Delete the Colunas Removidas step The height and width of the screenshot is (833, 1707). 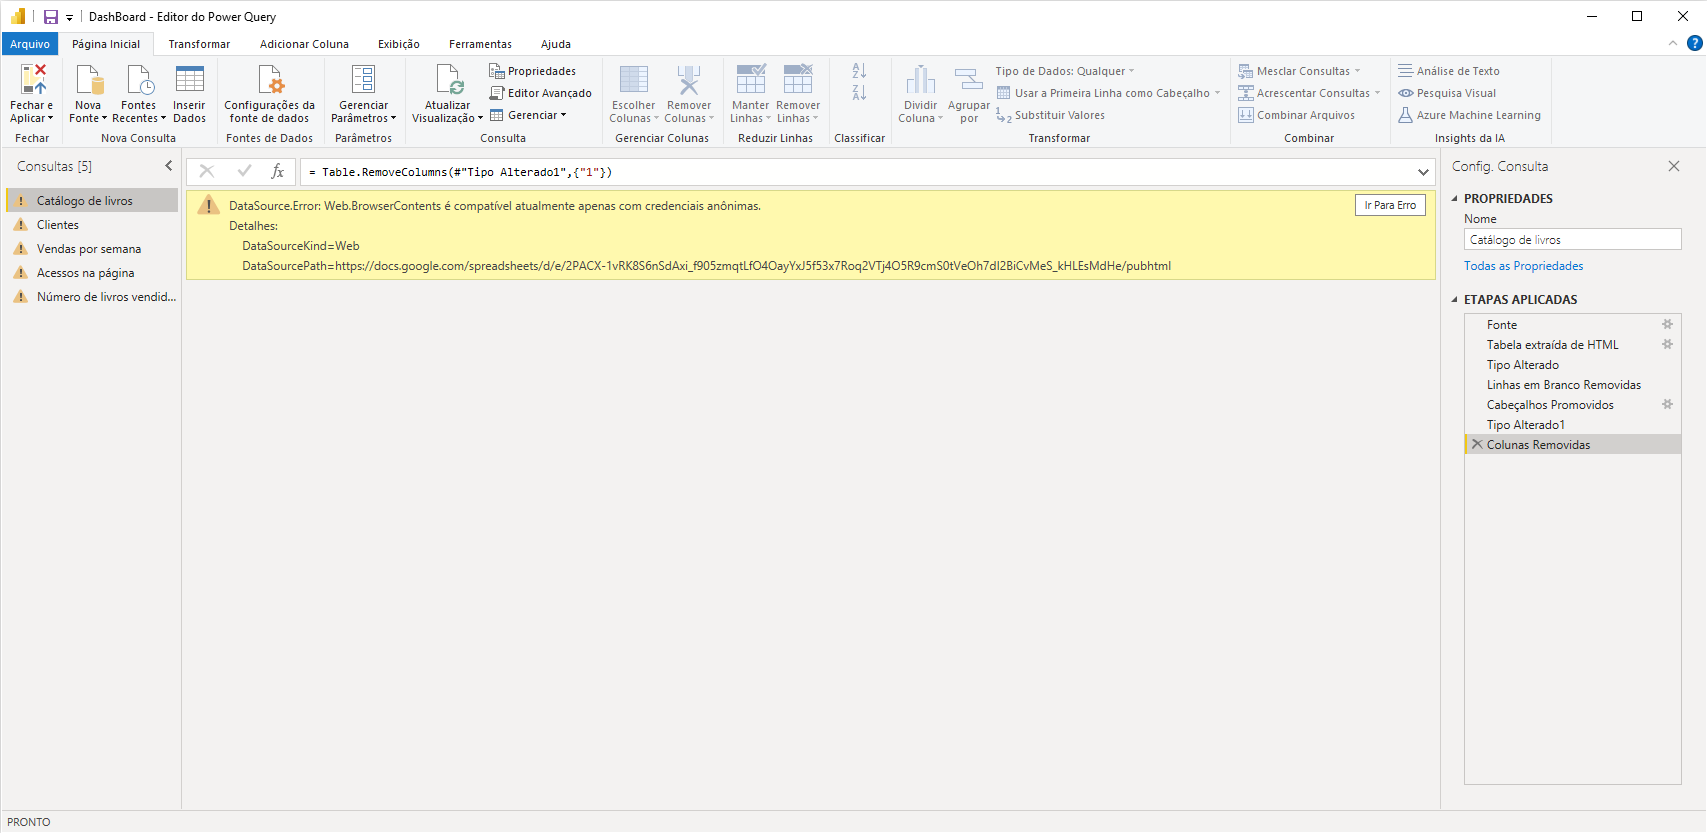coord(1477,444)
